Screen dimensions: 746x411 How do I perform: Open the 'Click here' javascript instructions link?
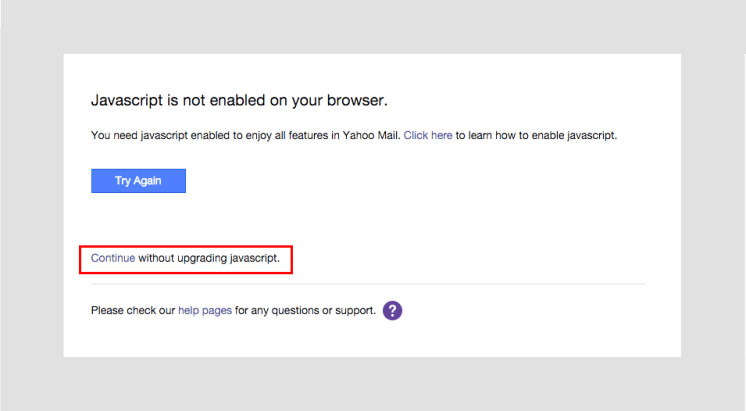click(428, 135)
